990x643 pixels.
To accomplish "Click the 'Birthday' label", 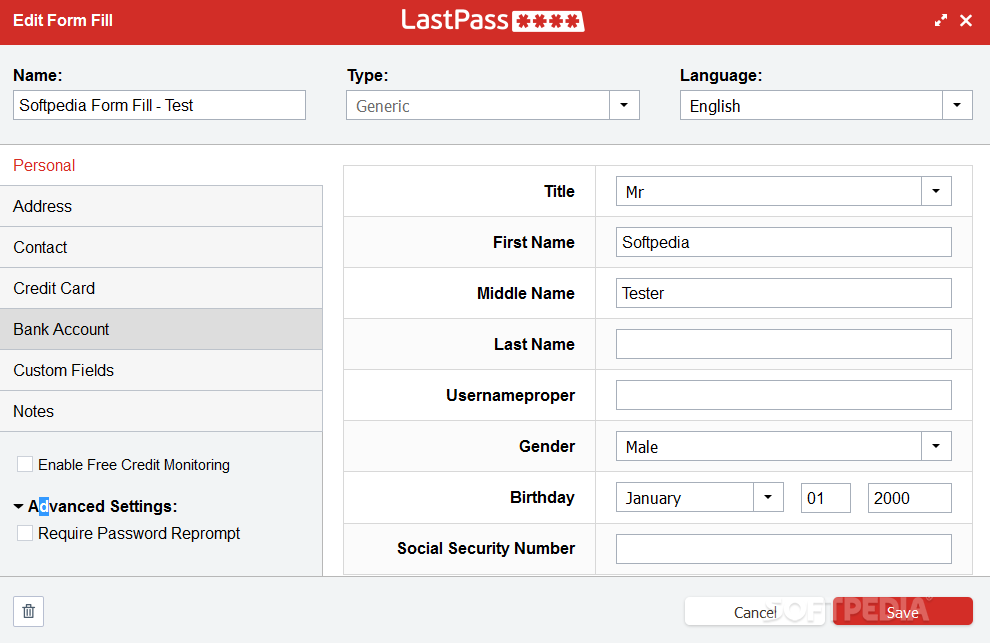I will 542,498.
